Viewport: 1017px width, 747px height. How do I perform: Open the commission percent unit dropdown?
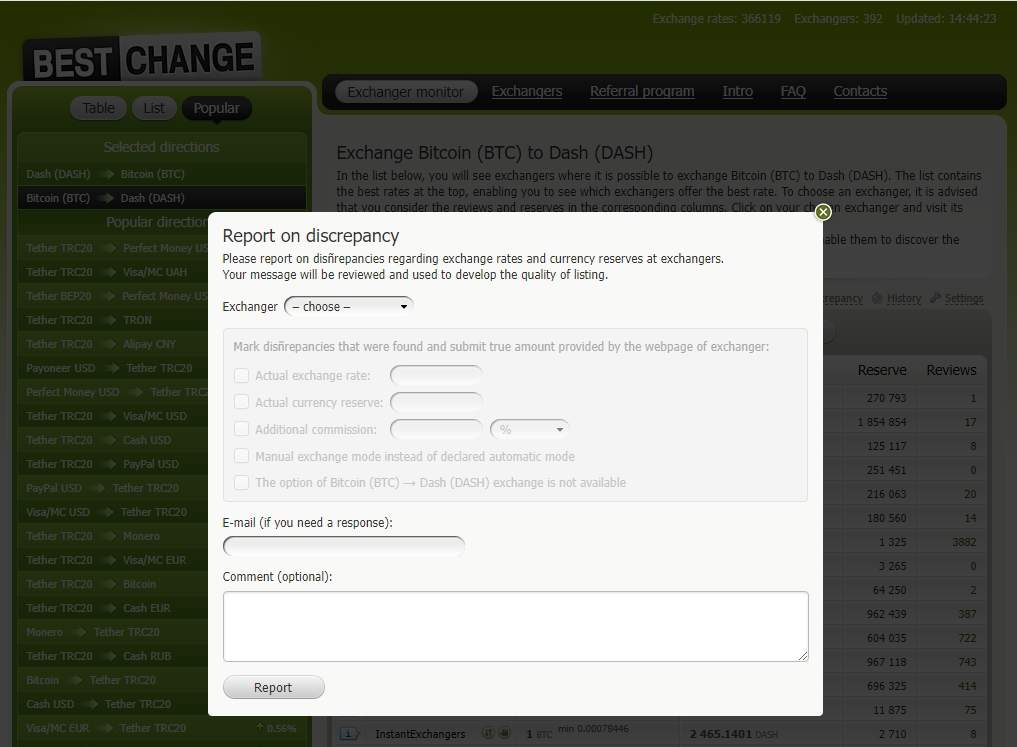click(530, 429)
